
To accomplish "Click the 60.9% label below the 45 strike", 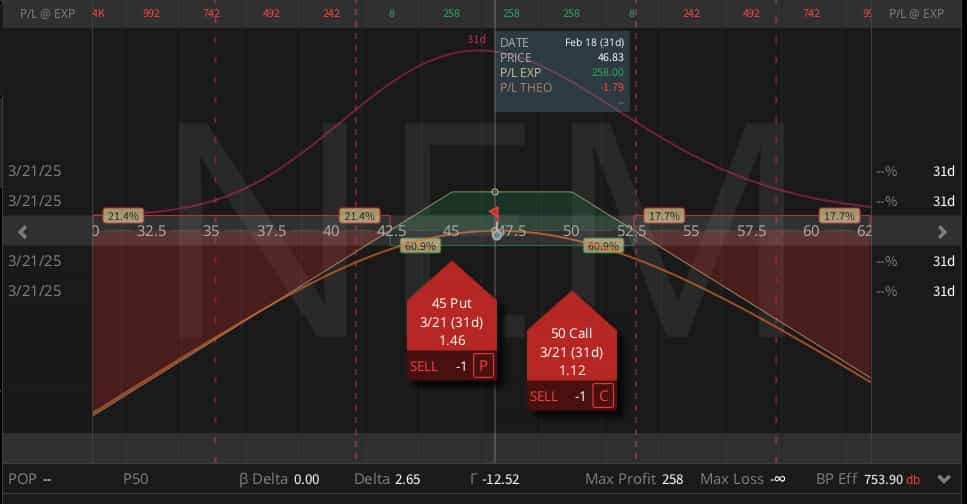I will [419, 246].
